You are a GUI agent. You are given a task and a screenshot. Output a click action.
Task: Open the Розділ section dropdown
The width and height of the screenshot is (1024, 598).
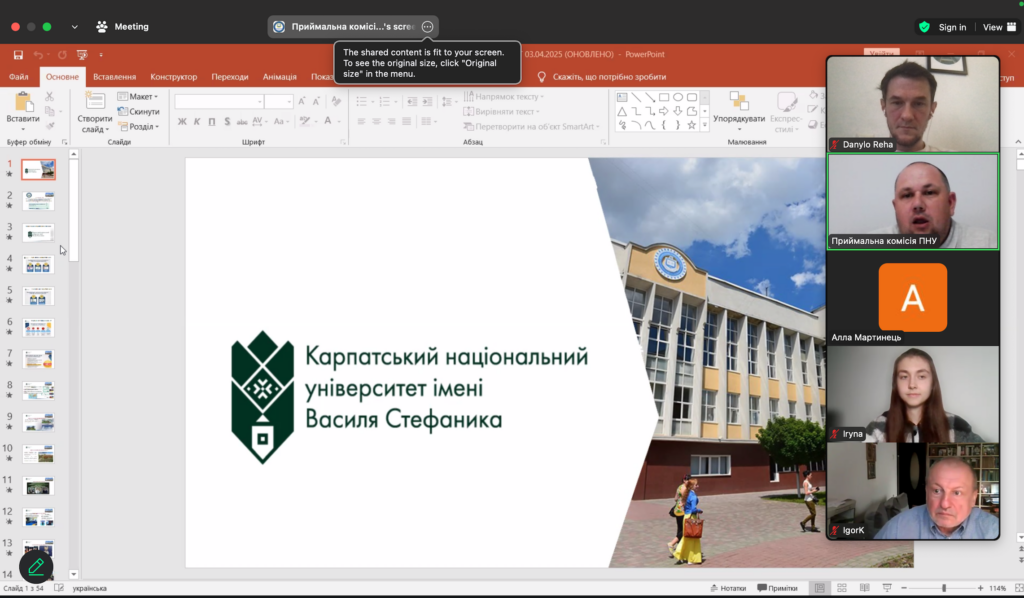pyautogui.click(x=138, y=127)
